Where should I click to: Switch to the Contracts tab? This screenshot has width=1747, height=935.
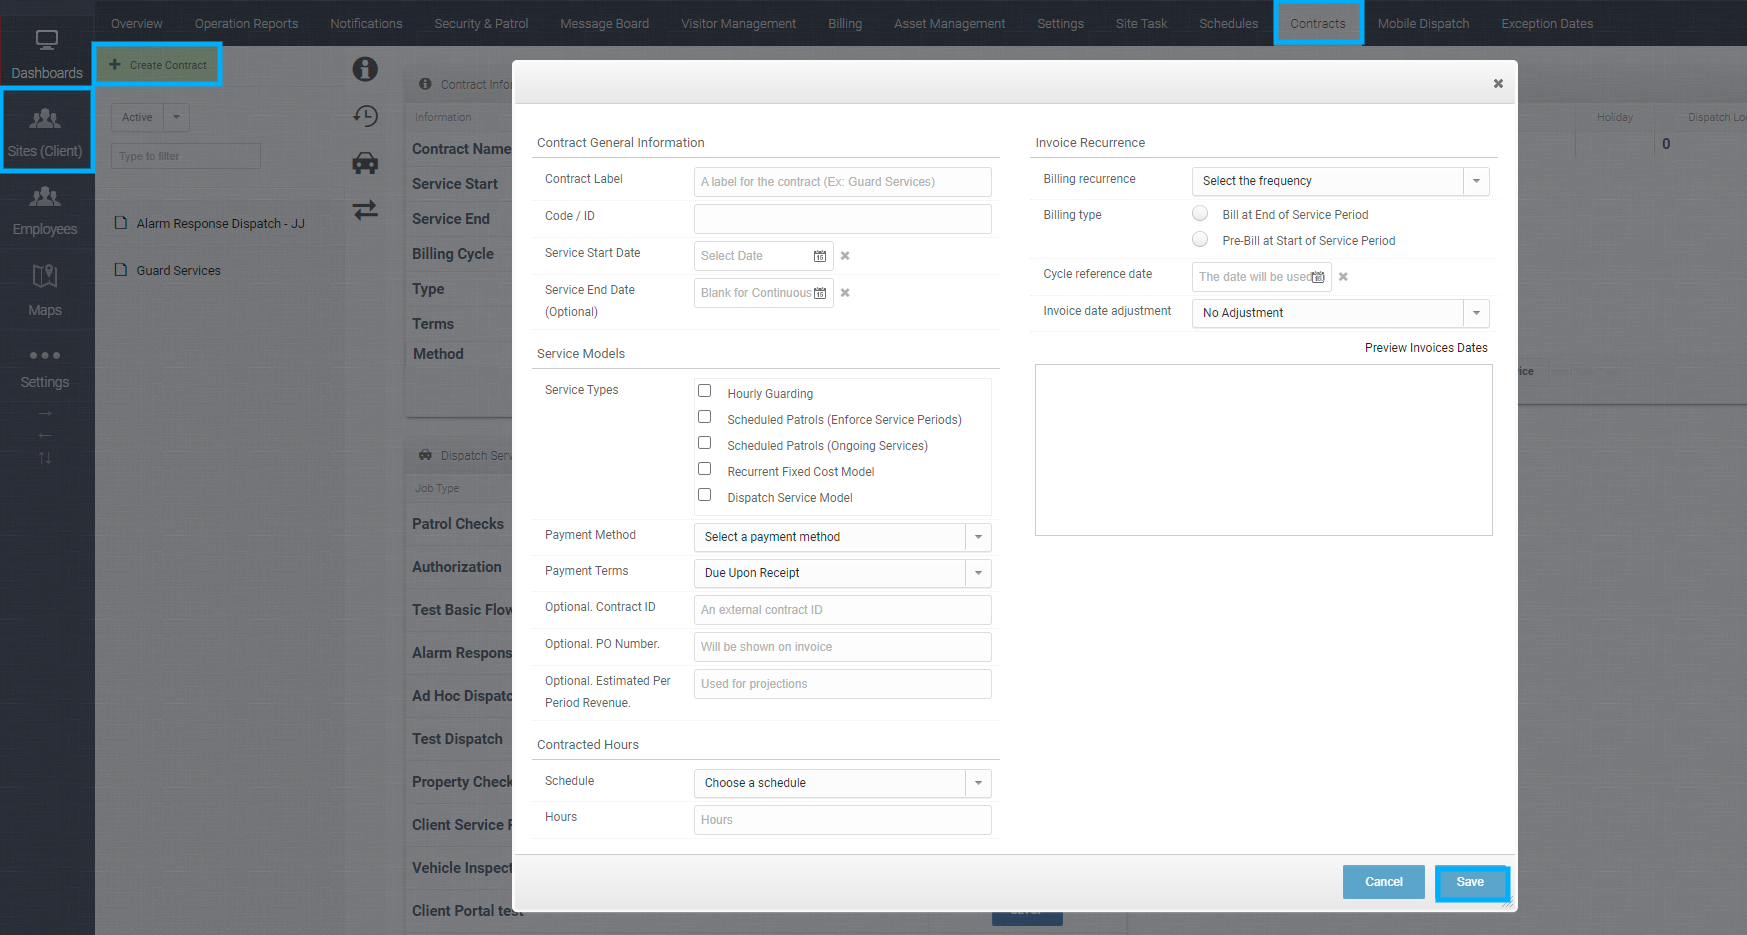[x=1318, y=22]
